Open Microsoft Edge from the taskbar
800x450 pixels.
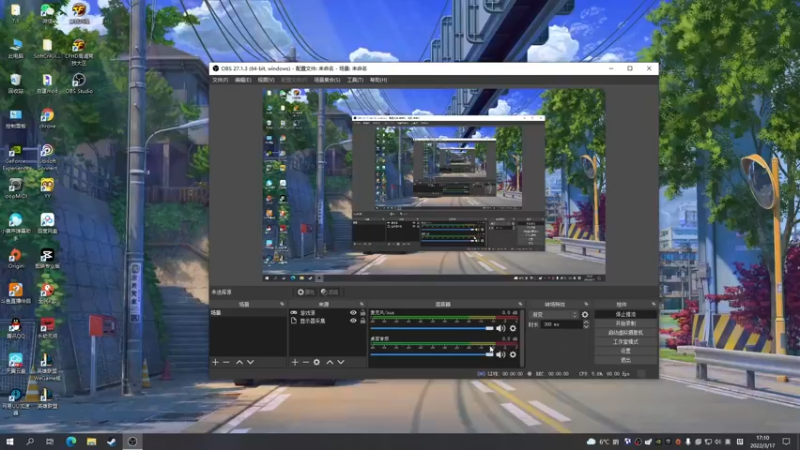[x=71, y=441]
